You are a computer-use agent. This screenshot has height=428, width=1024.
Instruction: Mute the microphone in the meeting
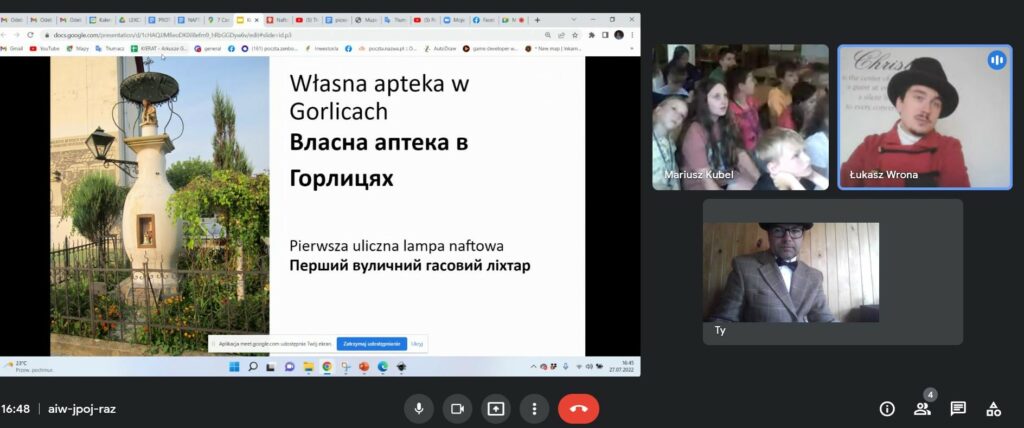click(418, 408)
